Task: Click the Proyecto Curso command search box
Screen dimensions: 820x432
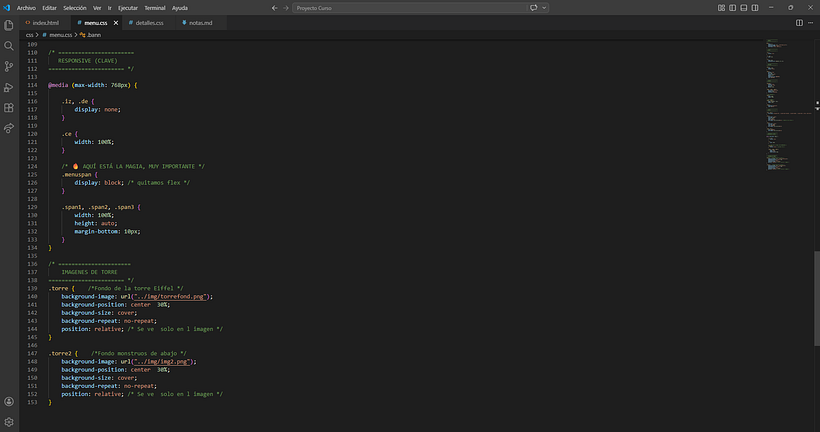Action: 409,8
